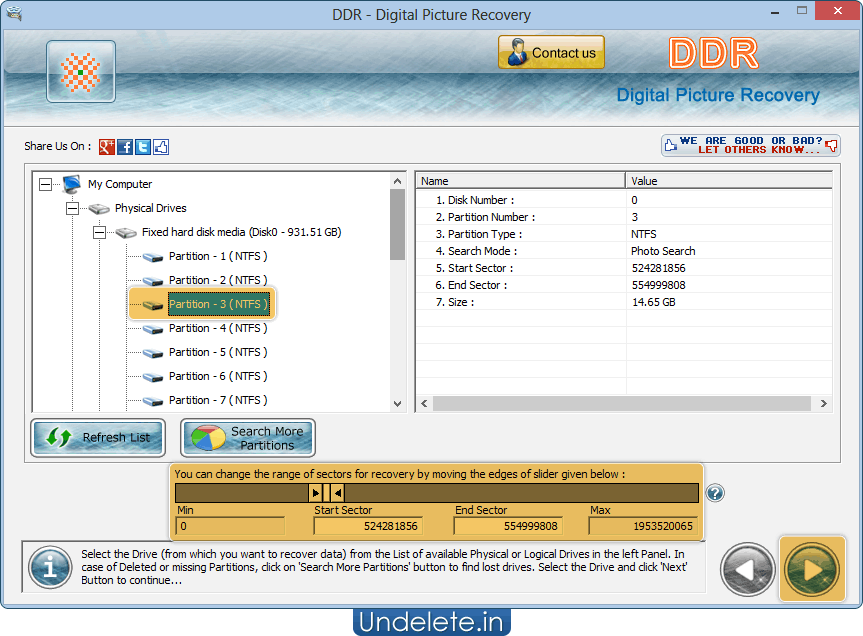Select Partition - 3 (NTFS)

(219, 304)
